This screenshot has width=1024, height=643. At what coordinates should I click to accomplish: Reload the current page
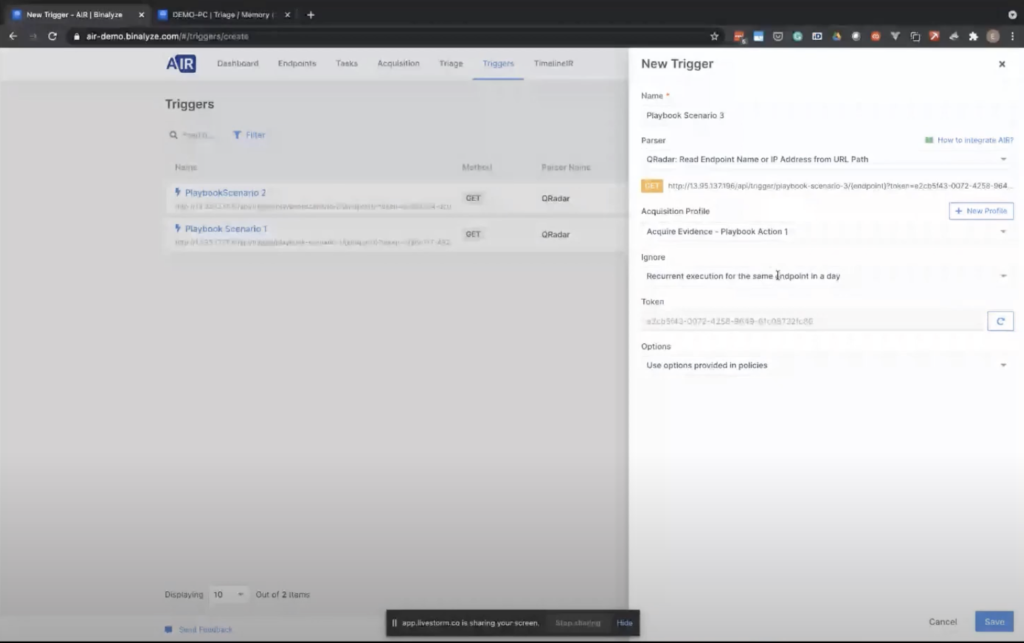point(52,37)
